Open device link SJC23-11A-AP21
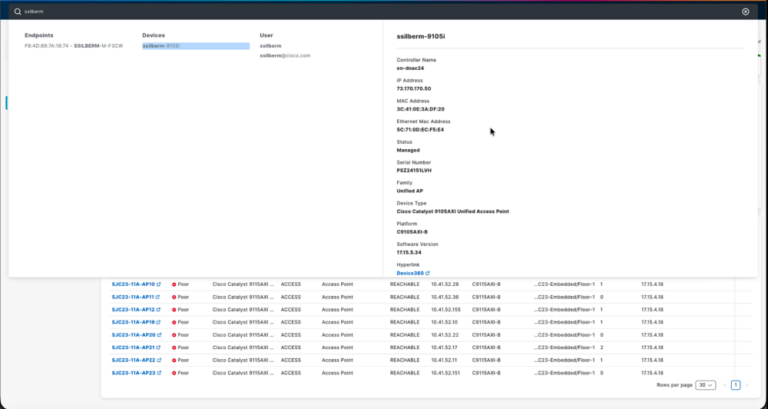768x409 pixels. [133, 348]
